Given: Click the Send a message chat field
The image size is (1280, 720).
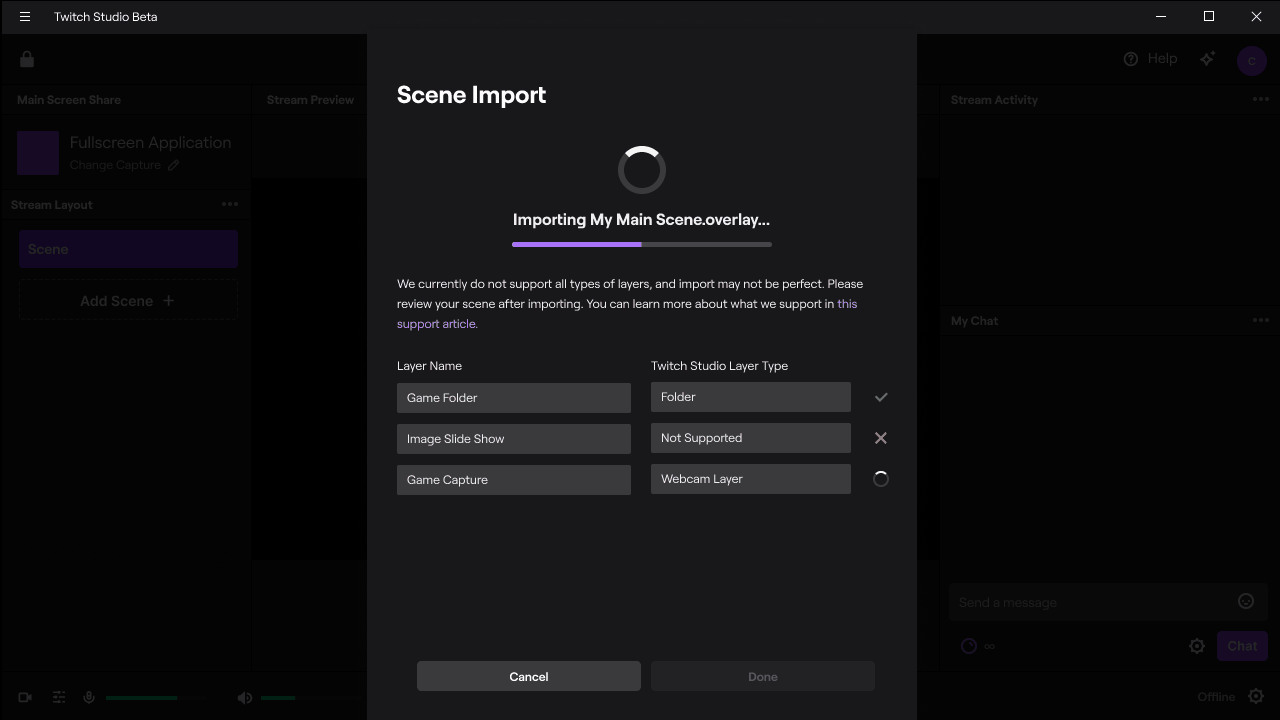Looking at the screenshot, I should click(x=1108, y=602).
